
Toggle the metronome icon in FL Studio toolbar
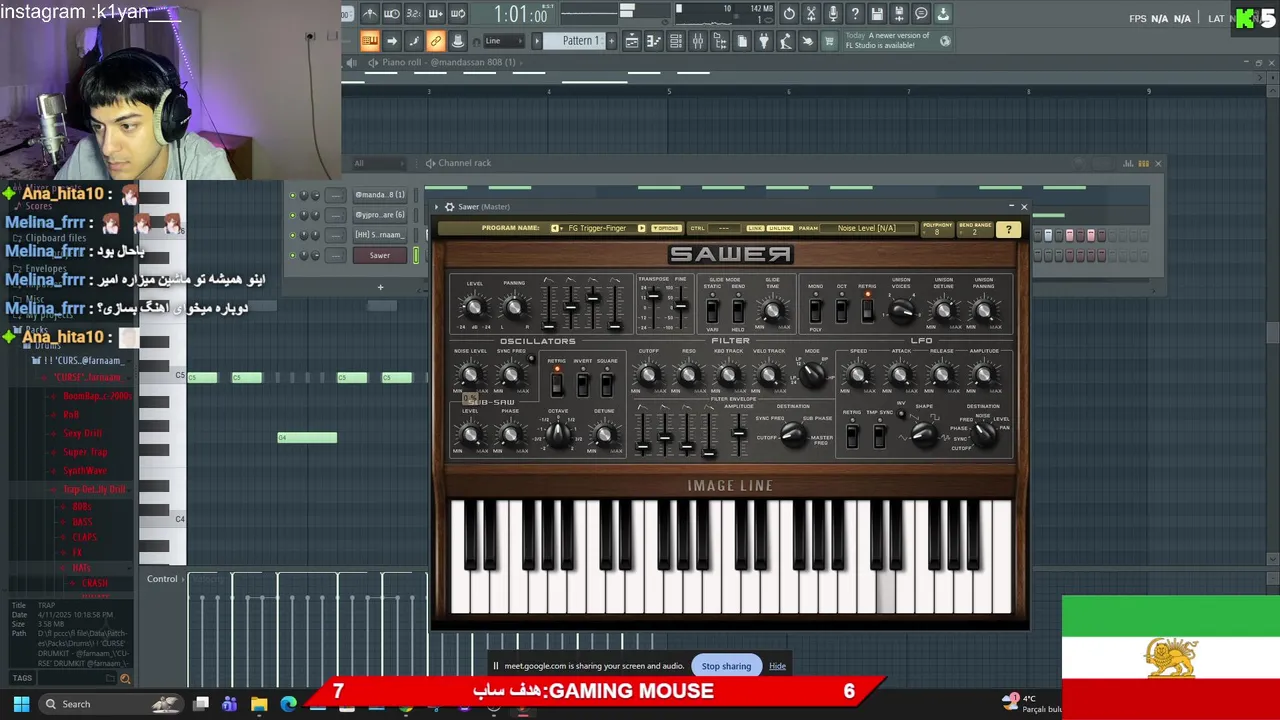370,14
